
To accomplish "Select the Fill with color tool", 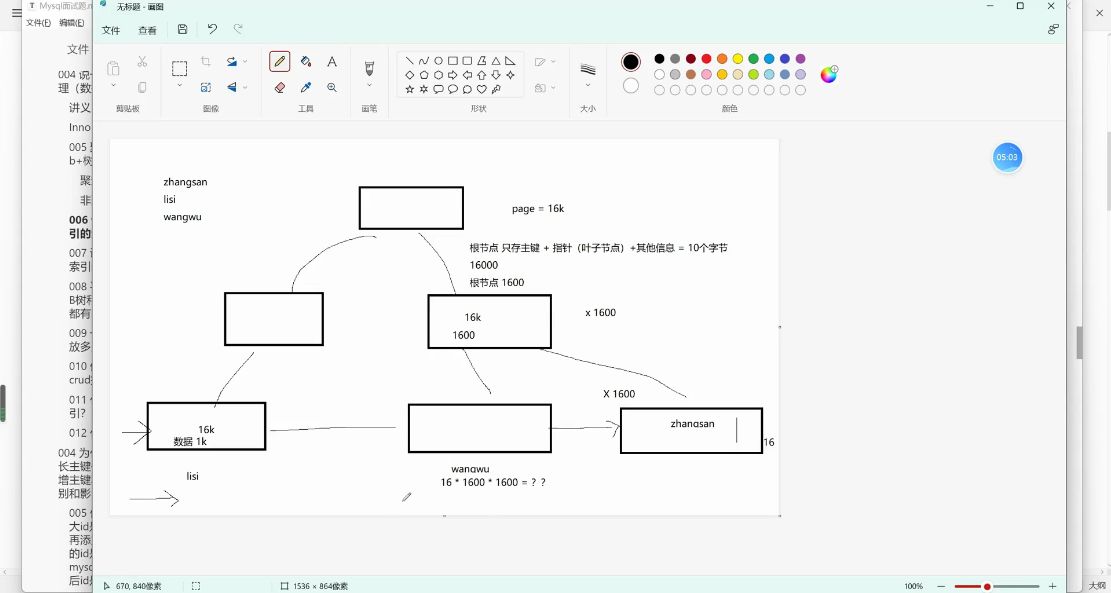I will [305, 61].
